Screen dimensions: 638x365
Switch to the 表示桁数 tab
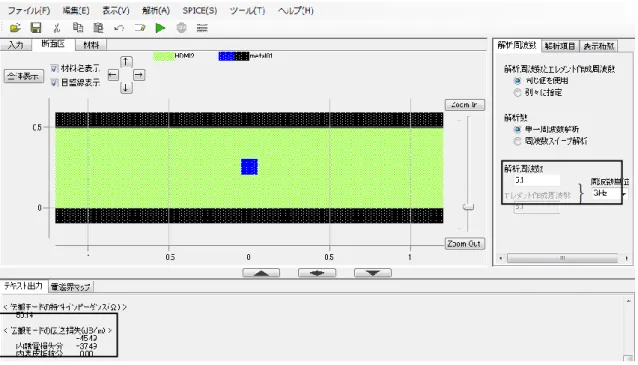click(x=599, y=46)
